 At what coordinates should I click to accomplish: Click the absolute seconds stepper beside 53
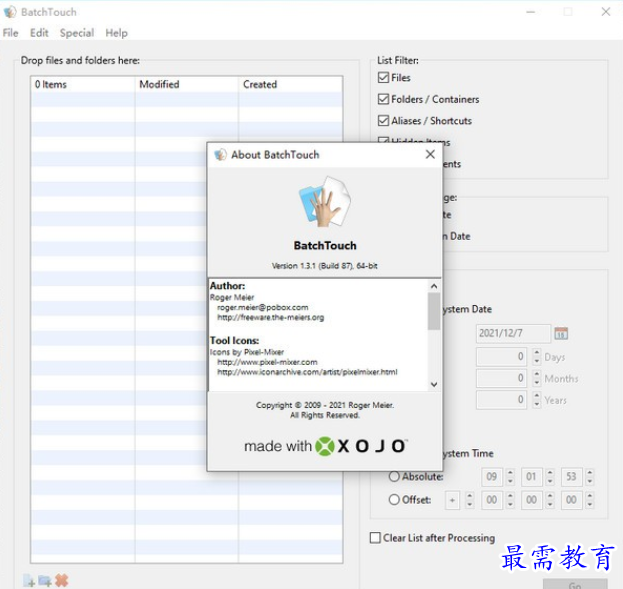[x=590, y=476]
